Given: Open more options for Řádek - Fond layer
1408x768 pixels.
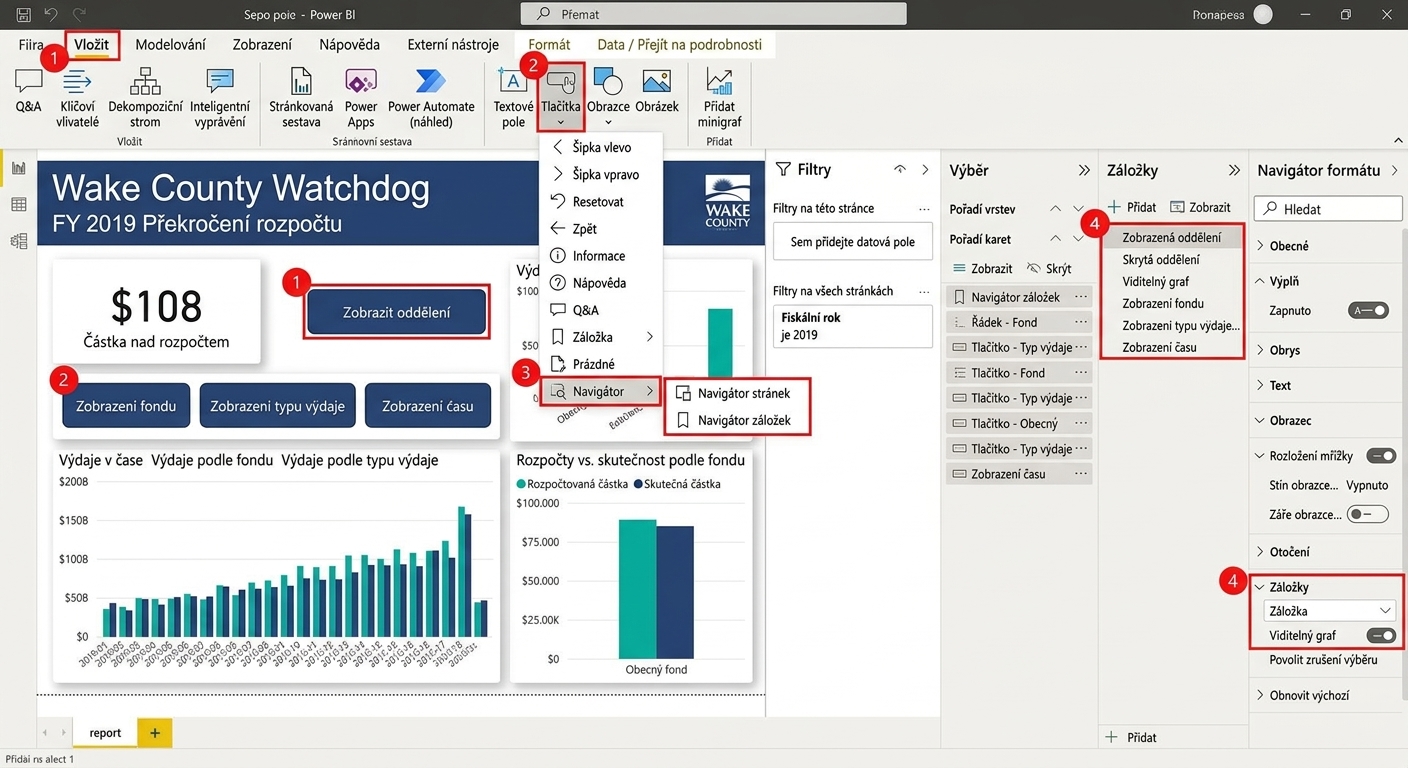Looking at the screenshot, I should [1081, 322].
